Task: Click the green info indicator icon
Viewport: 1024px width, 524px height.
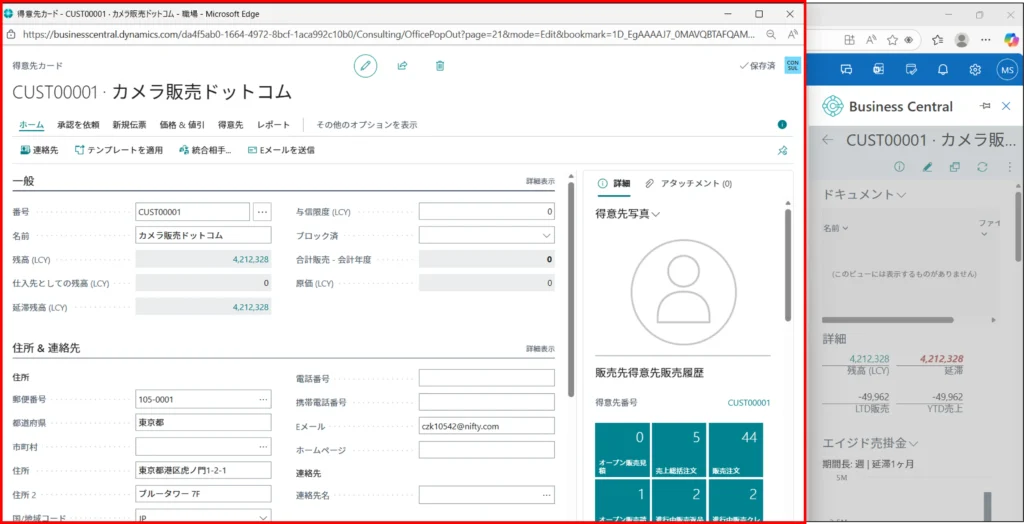Action: [782, 125]
